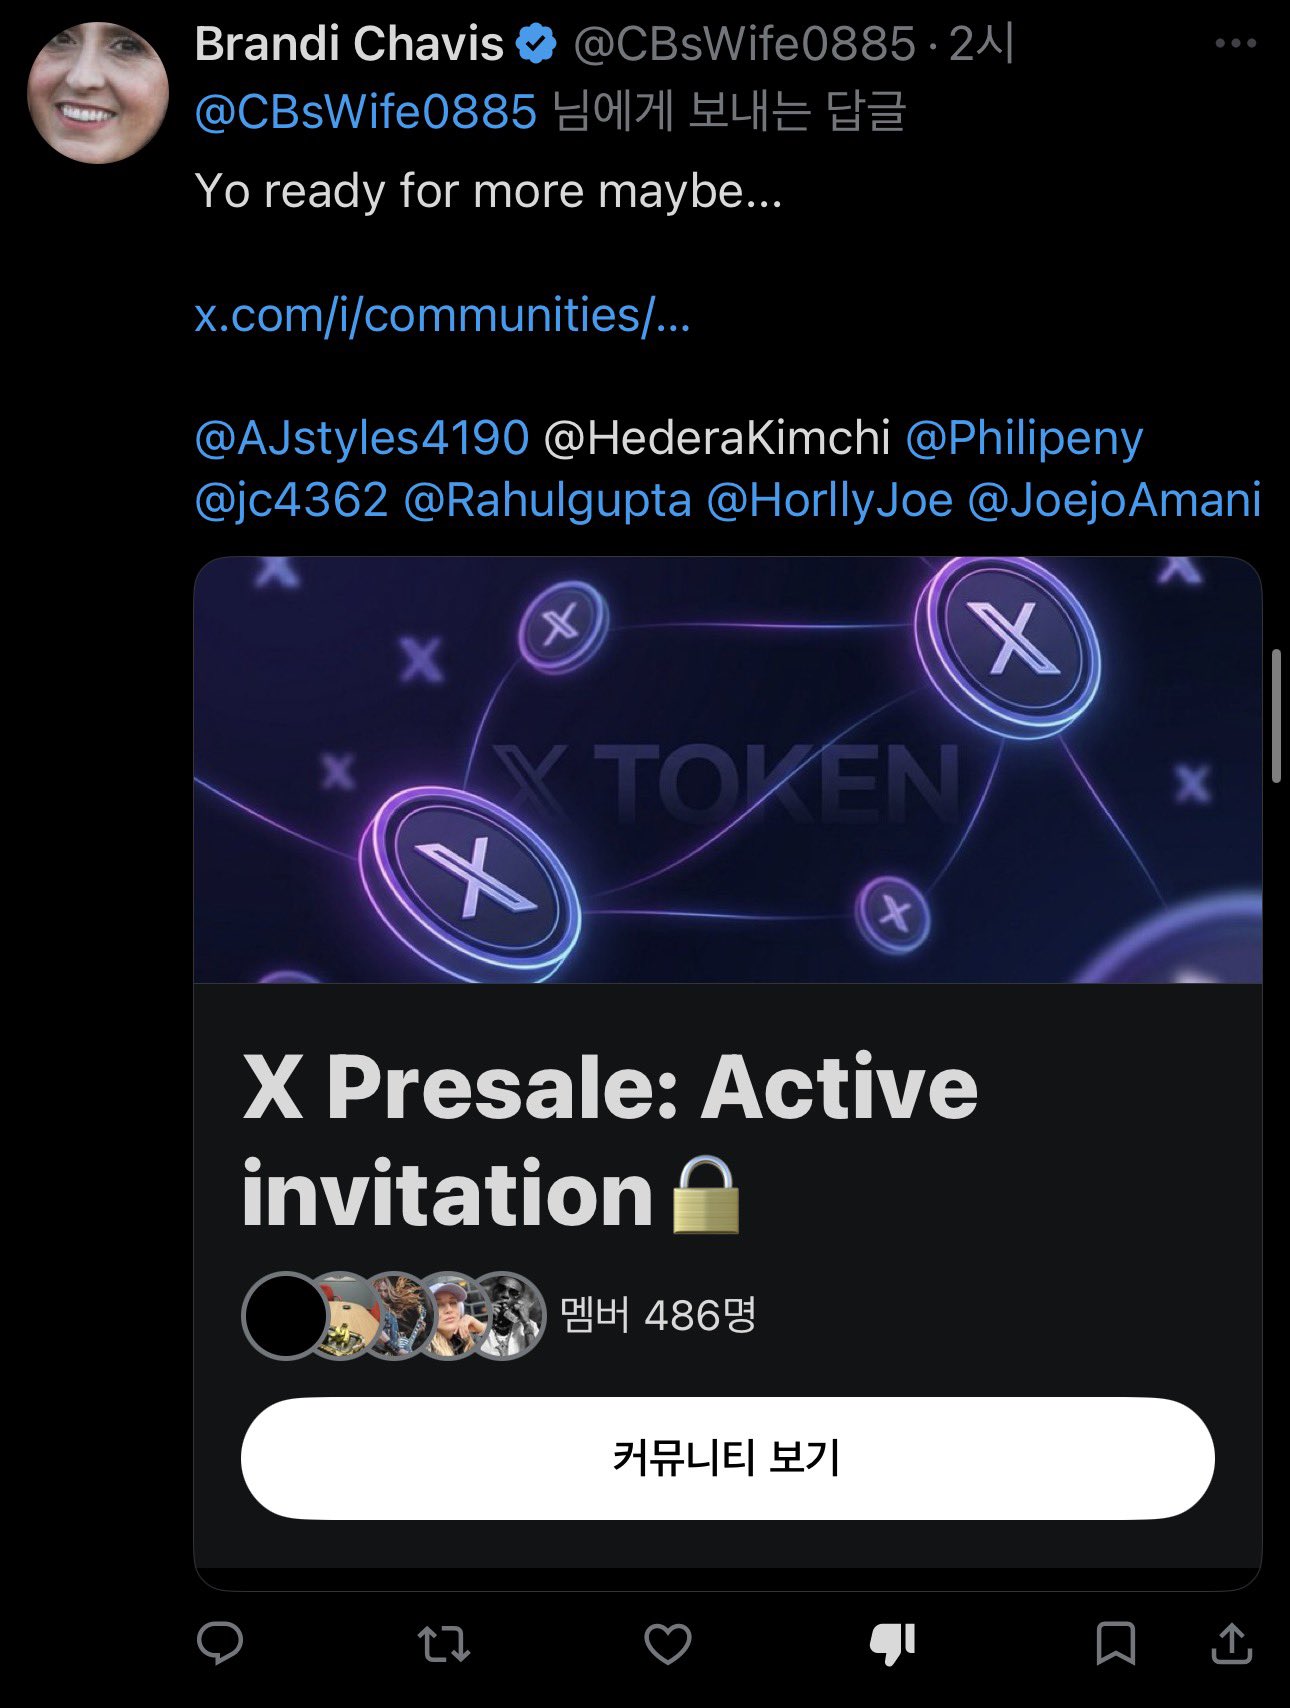Open the @jc4362 mention
Image resolution: width=1290 pixels, height=1708 pixels.
coord(291,499)
